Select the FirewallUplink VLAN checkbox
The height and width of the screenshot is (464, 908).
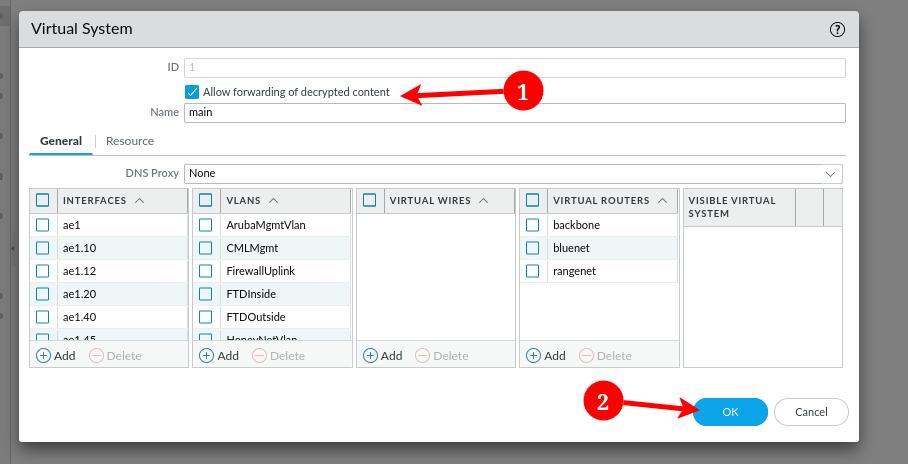click(x=206, y=271)
